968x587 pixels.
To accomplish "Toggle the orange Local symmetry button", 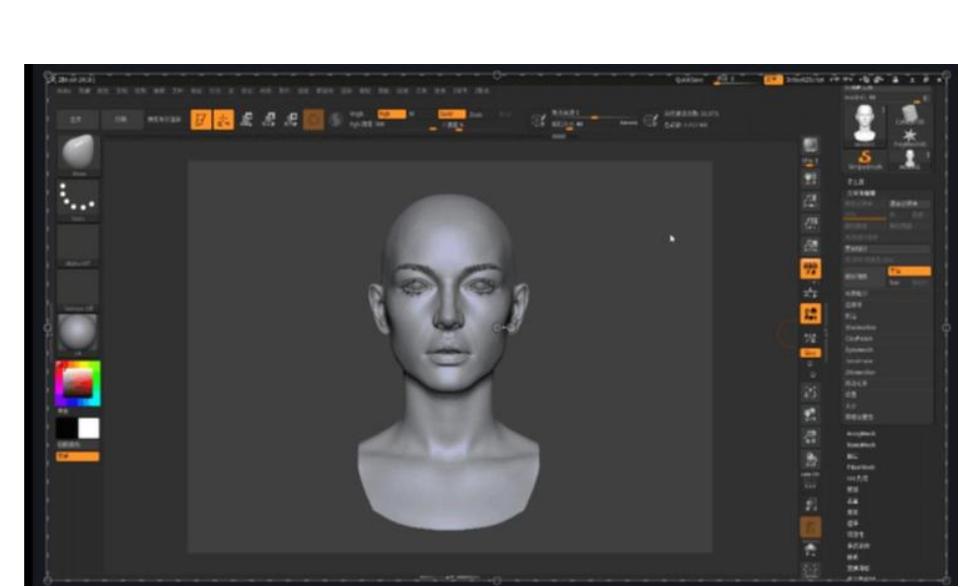I will click(811, 314).
